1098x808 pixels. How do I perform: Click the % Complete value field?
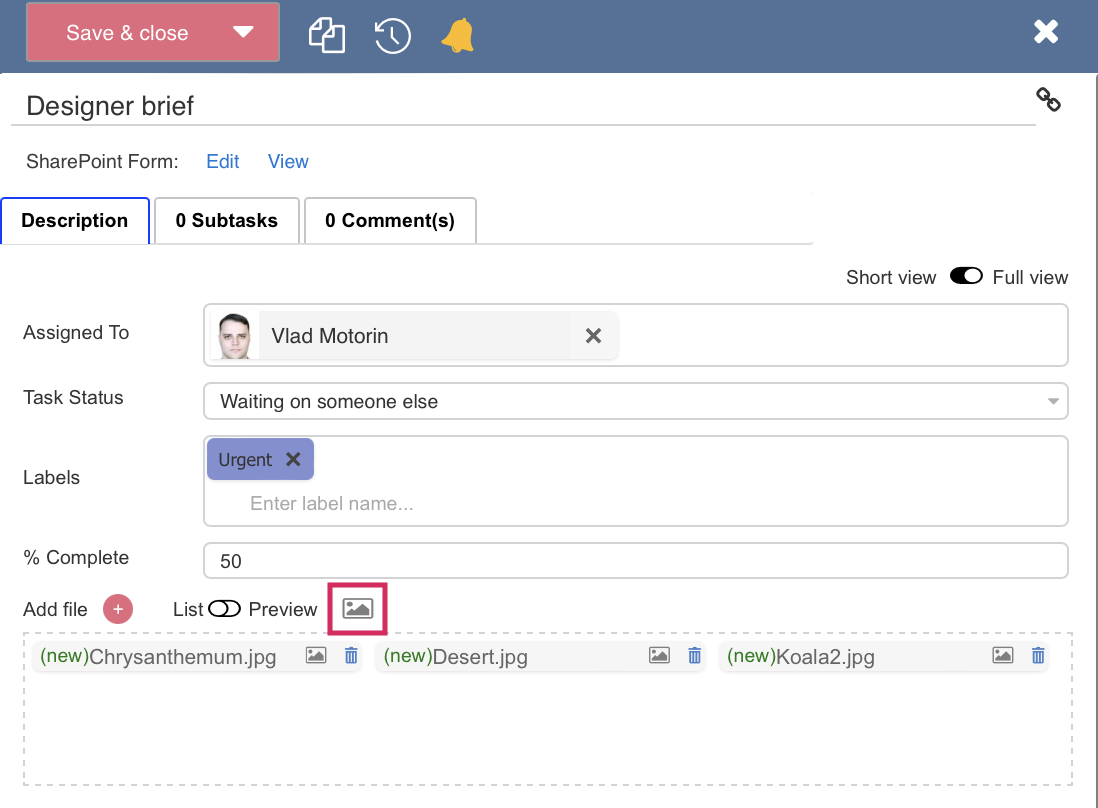pos(636,561)
